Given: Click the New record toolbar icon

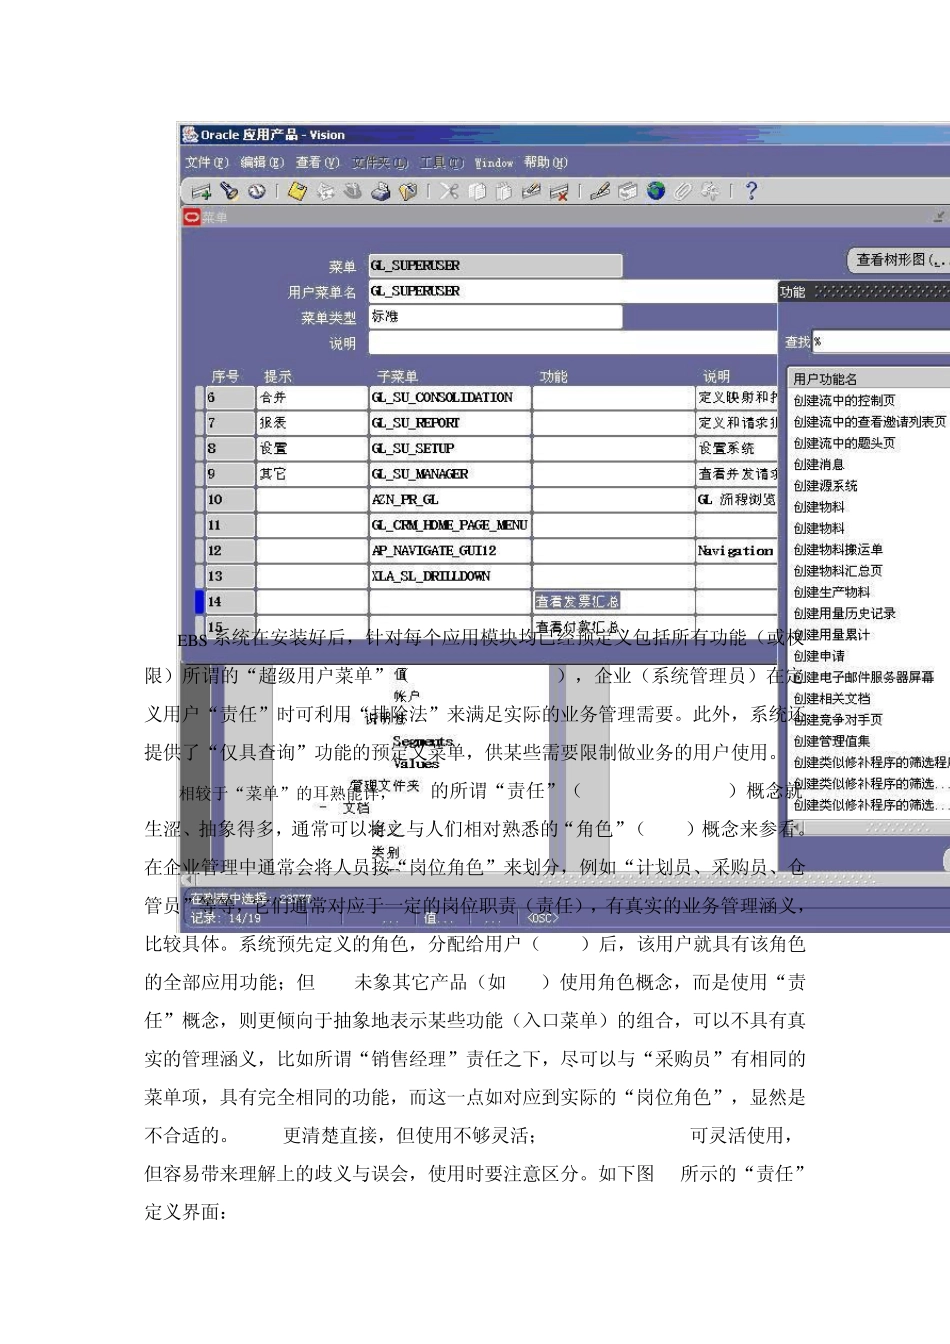Looking at the screenshot, I should [x=201, y=191].
